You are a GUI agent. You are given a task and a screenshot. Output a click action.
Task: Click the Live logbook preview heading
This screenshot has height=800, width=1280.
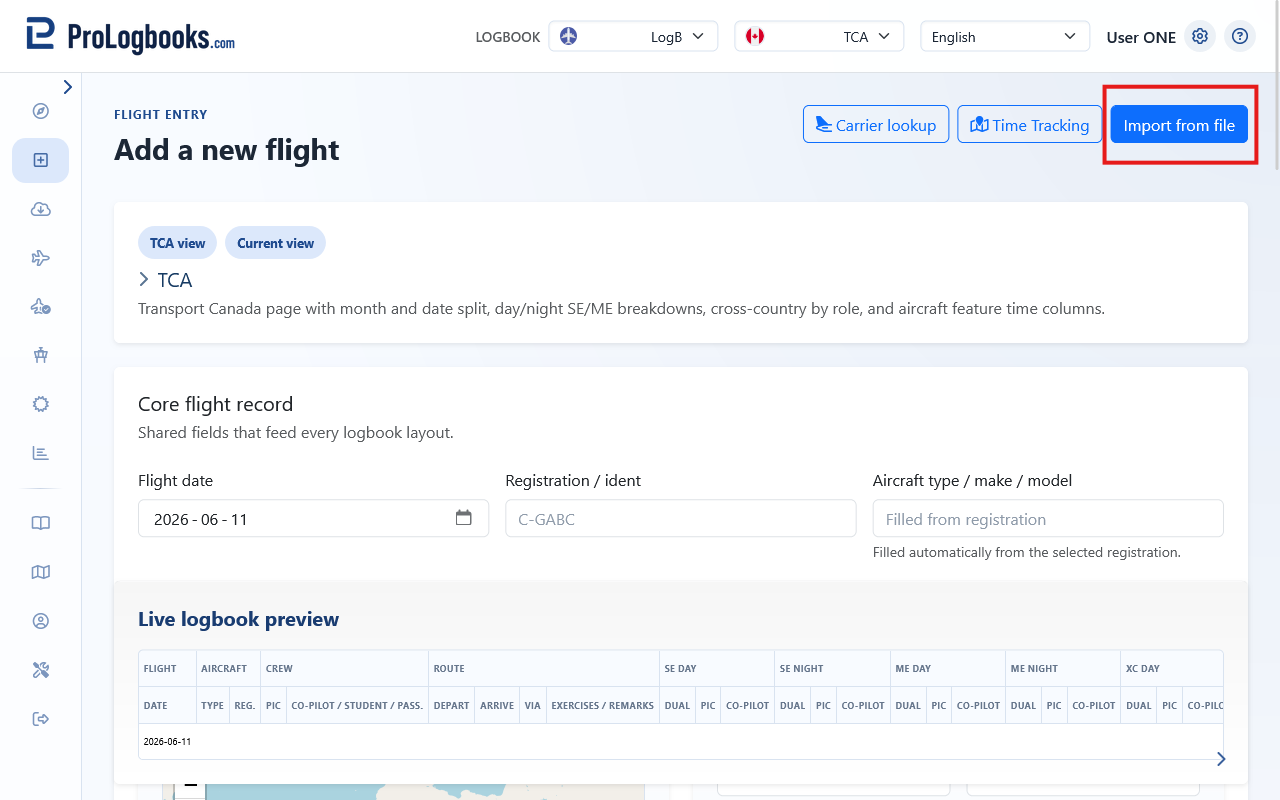point(238,619)
